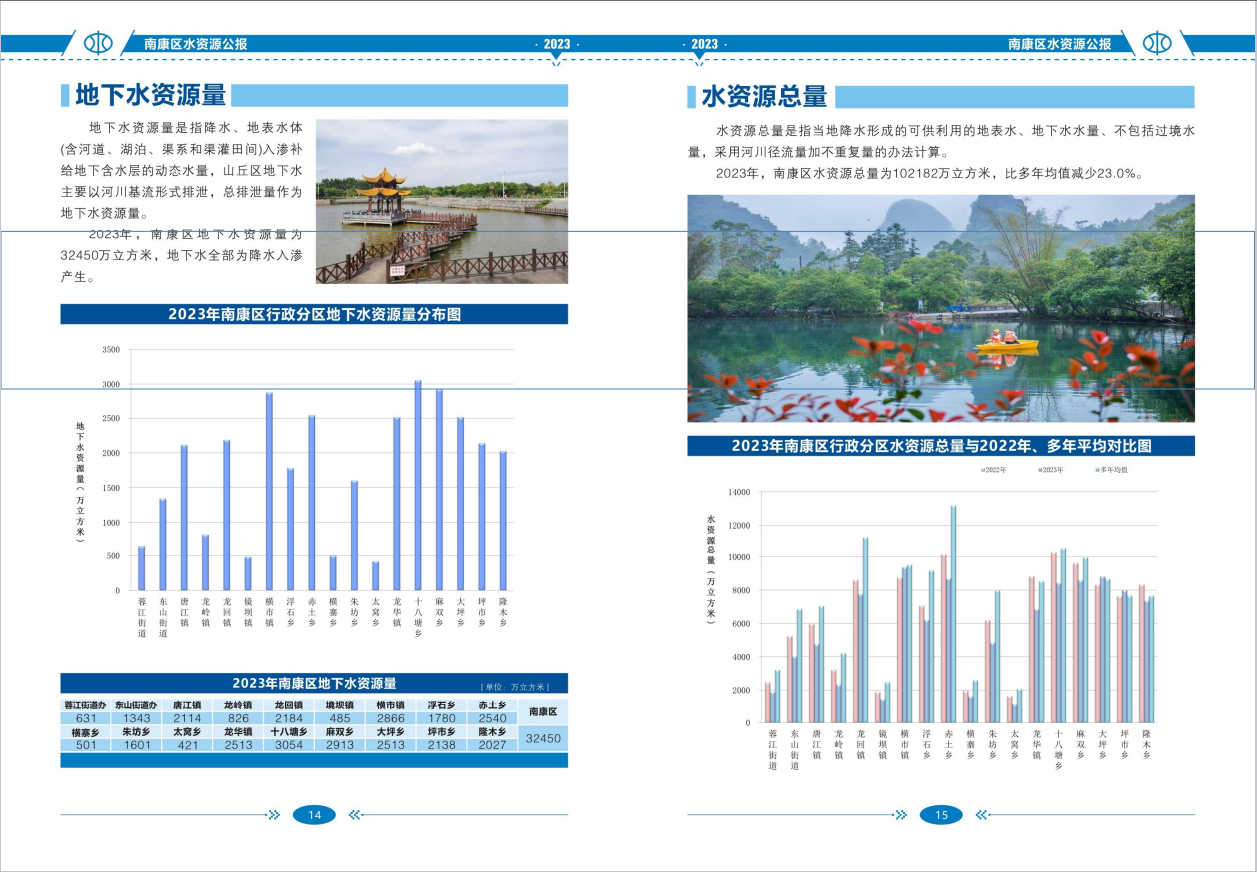The image size is (1257, 872).
Task: Click the 2023年南康区地下水资源量 table title bar
Action: pos(314,683)
